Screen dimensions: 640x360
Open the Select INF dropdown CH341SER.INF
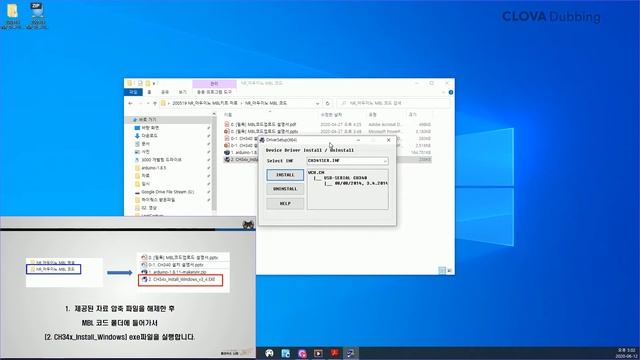tap(347, 161)
